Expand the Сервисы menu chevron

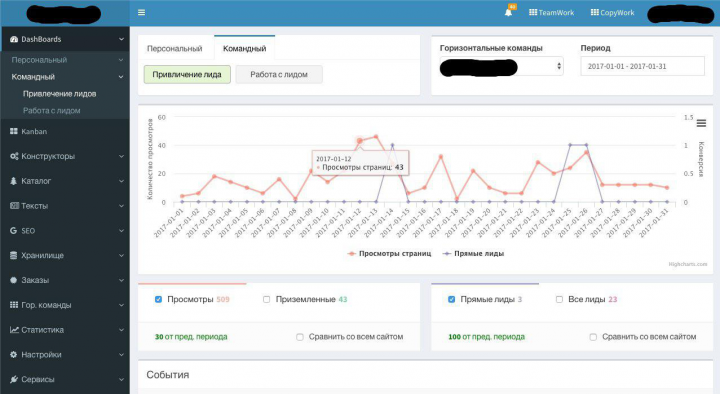pos(121,379)
